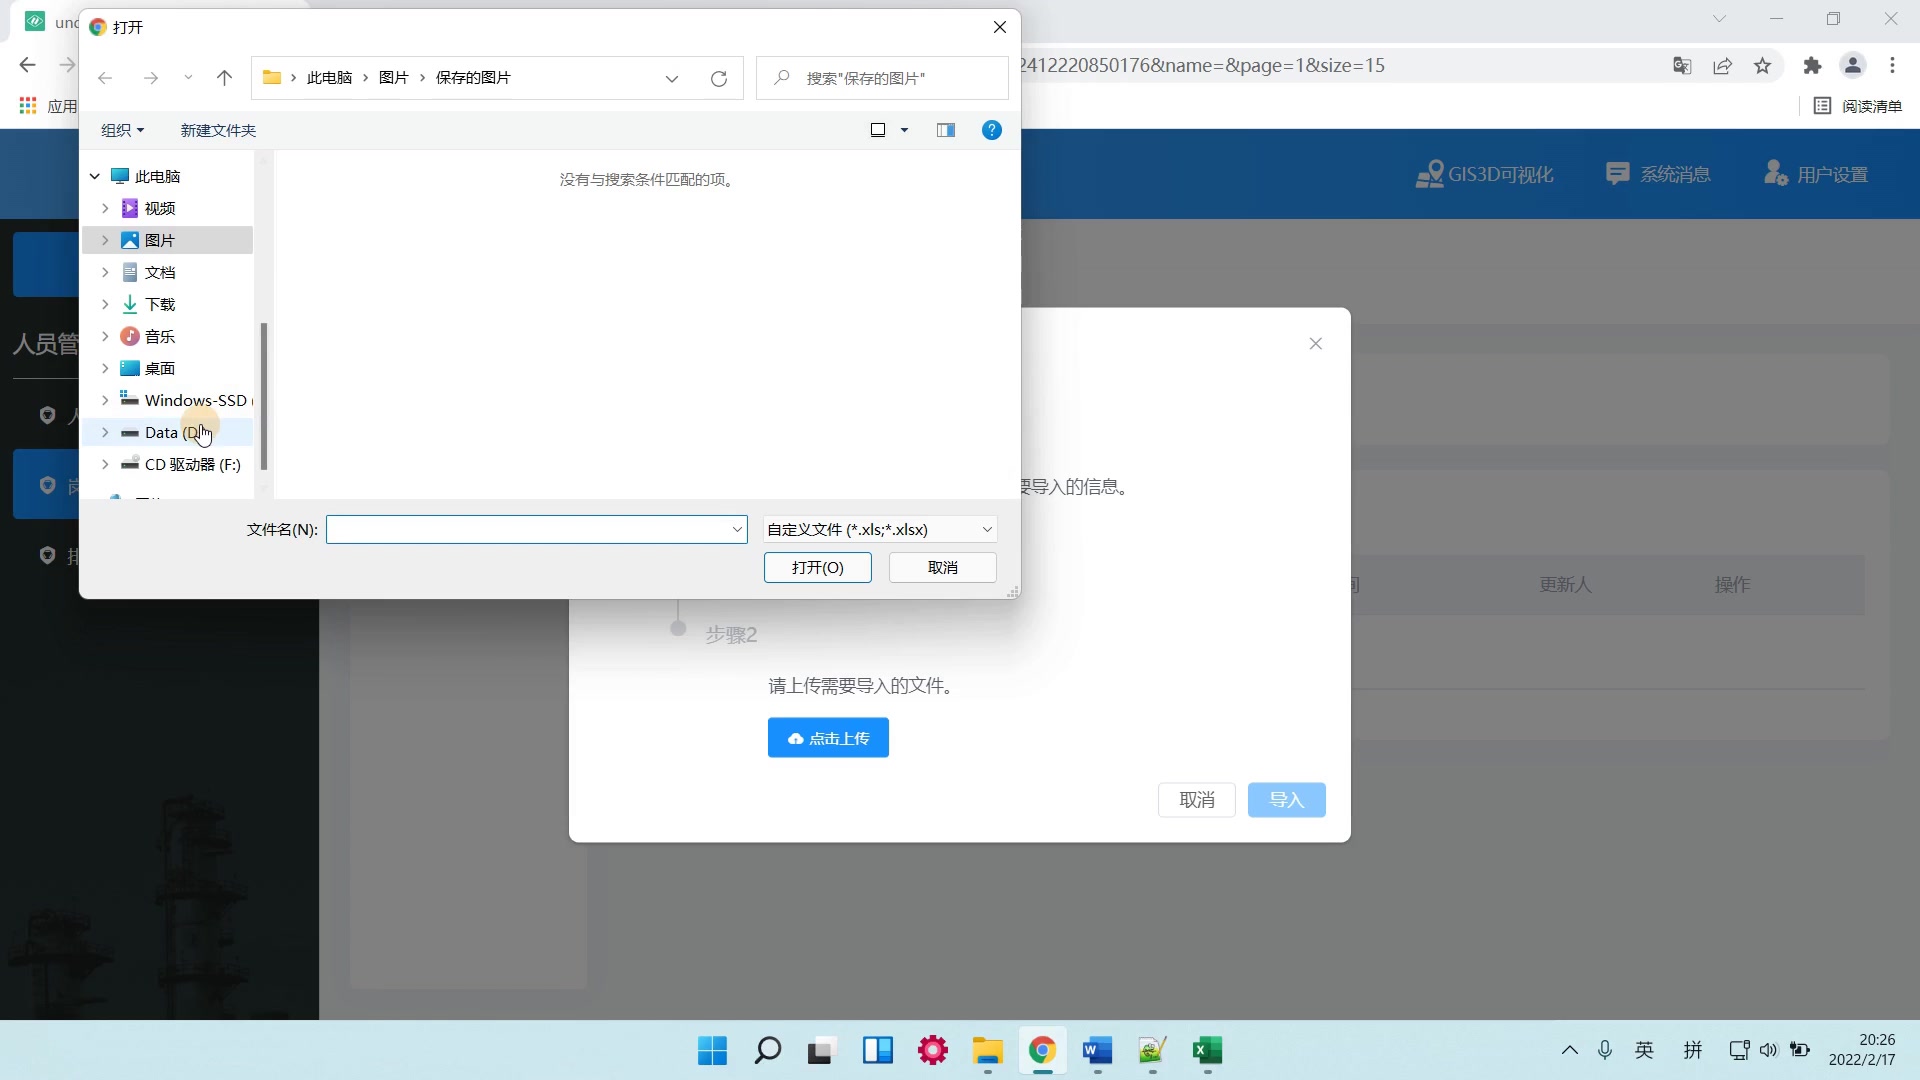Open the view options dropdown arrow
Image resolution: width=1920 pixels, height=1080 pixels.
point(904,130)
